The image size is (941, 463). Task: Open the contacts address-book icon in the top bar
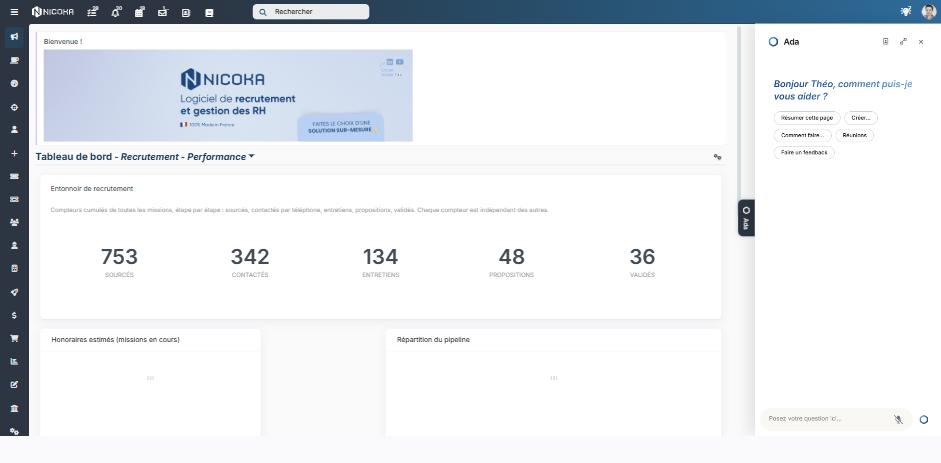(x=186, y=13)
